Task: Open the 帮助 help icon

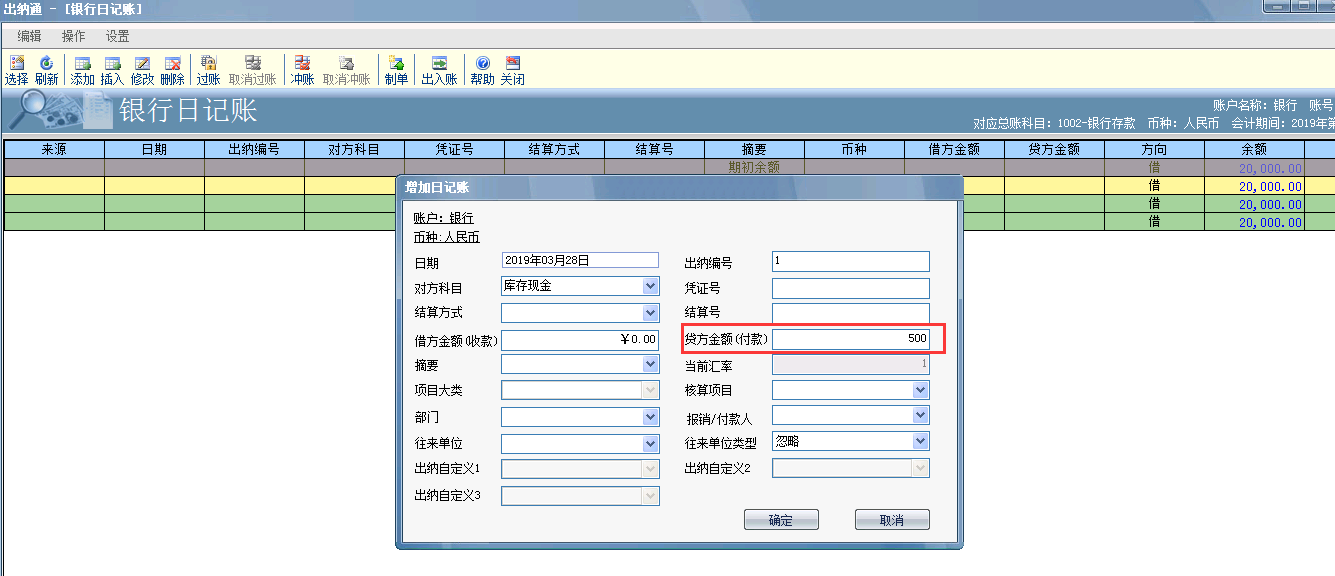Action: [x=482, y=64]
